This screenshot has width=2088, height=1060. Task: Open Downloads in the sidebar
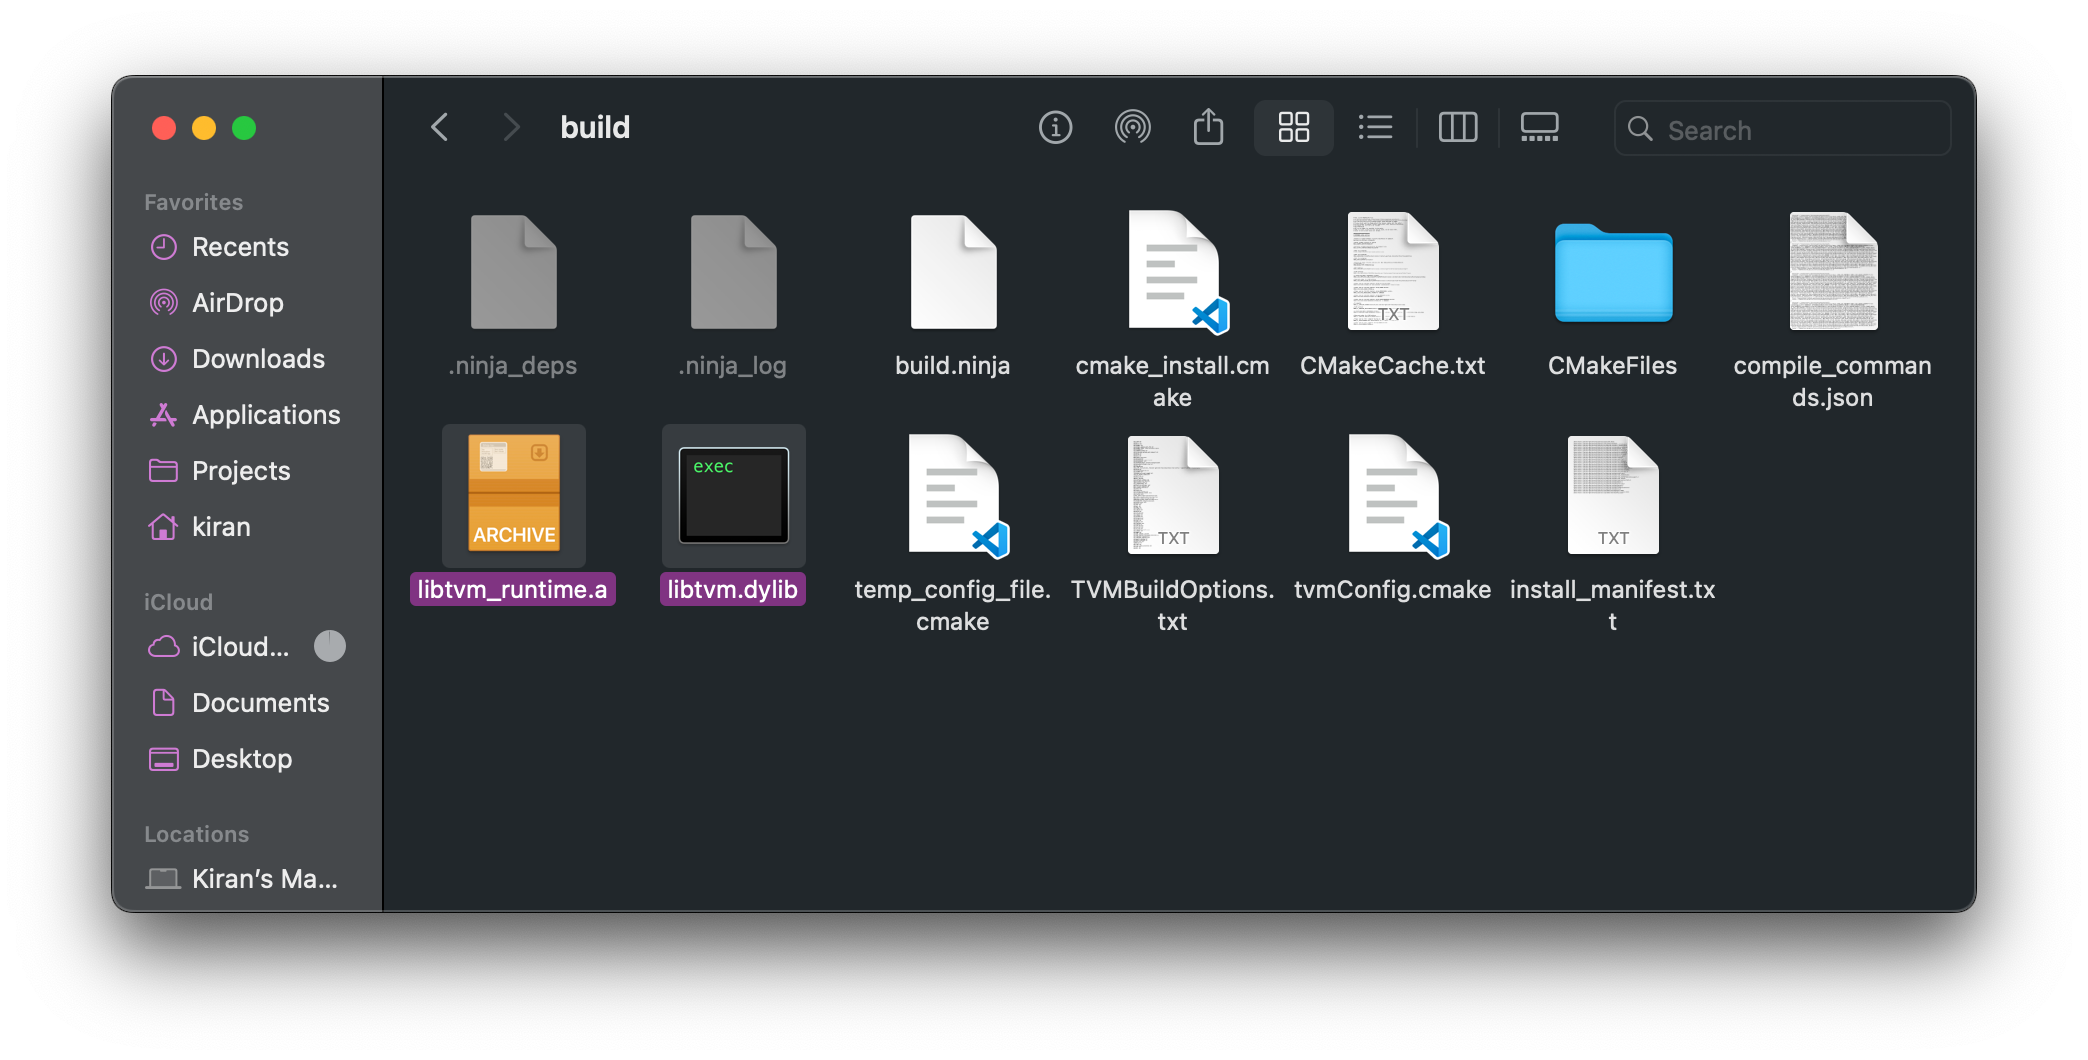pos(258,359)
